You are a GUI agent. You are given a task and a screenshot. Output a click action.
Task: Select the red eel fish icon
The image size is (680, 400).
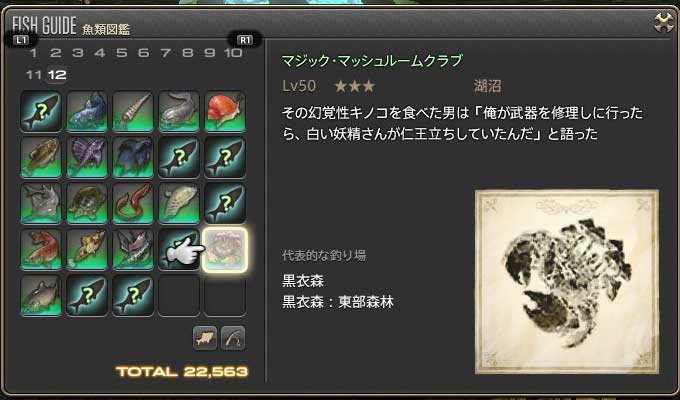point(133,203)
